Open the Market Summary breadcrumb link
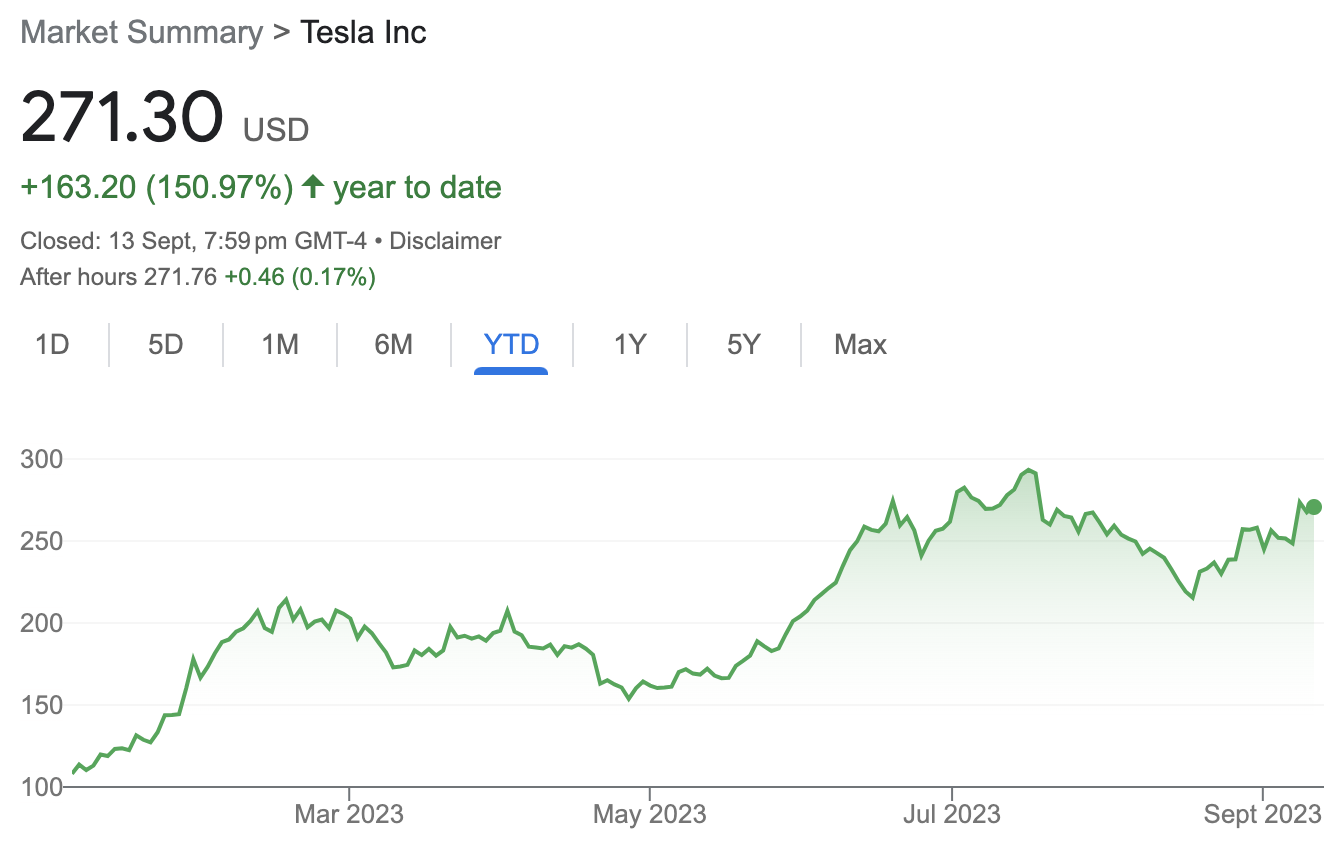Screen dimensions: 1338x846 pos(141,32)
